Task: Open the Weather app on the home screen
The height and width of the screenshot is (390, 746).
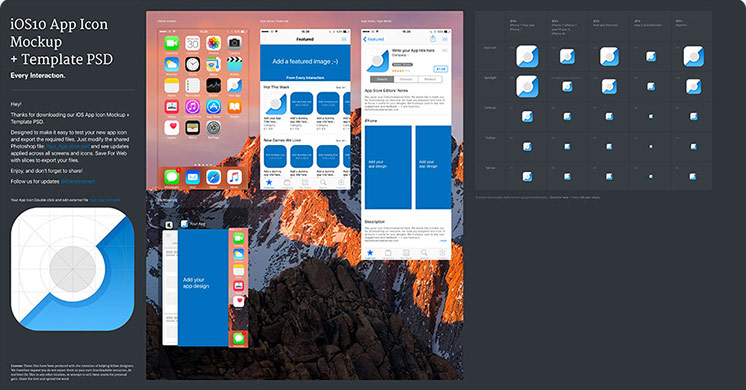Action: pos(171,65)
